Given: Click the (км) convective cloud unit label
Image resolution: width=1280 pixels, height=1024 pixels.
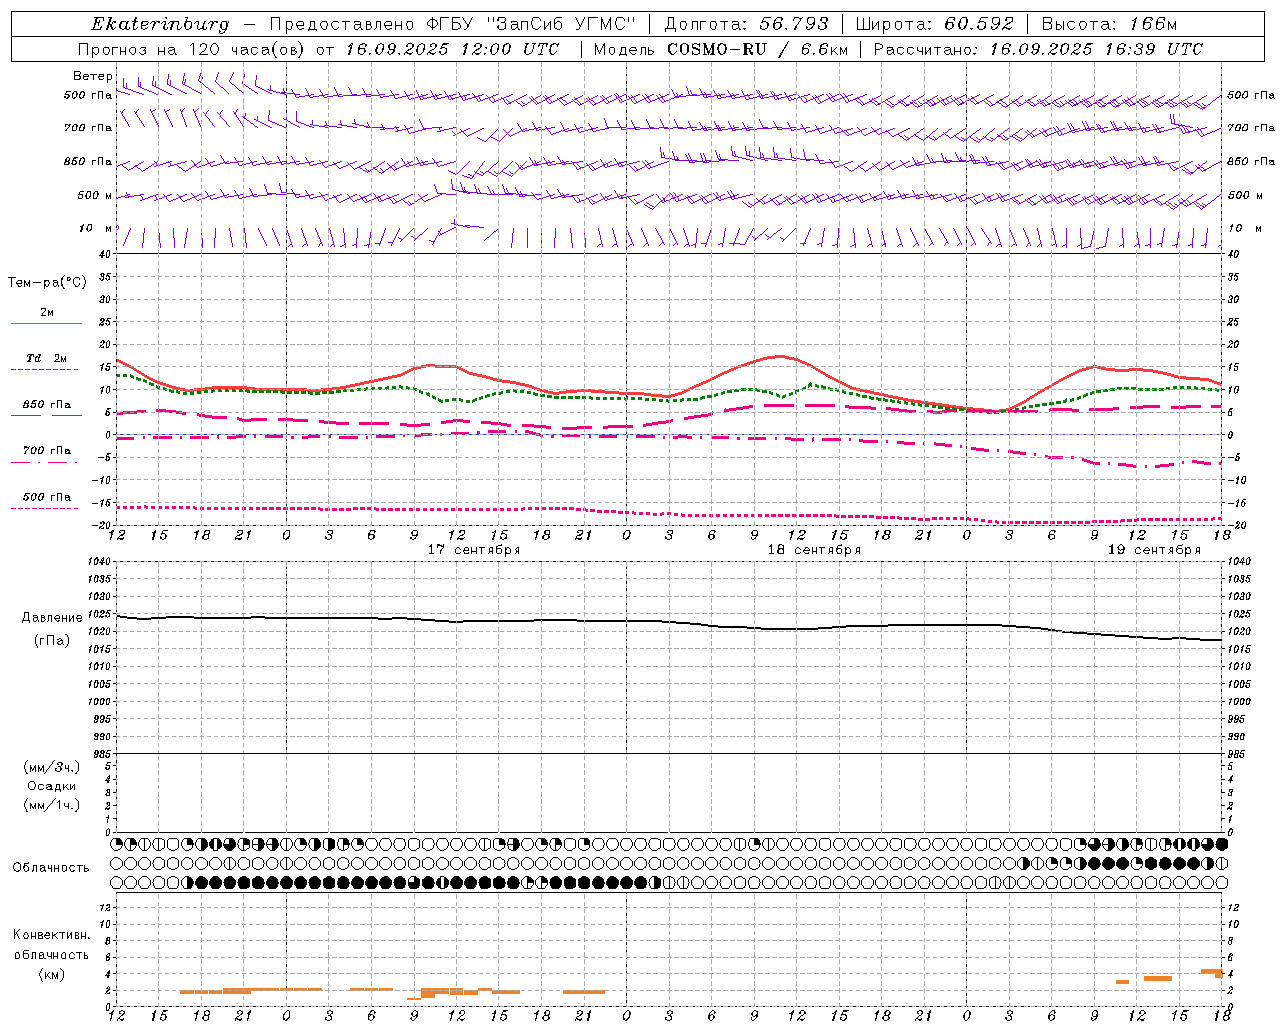Looking at the screenshot, I should tap(52, 974).
